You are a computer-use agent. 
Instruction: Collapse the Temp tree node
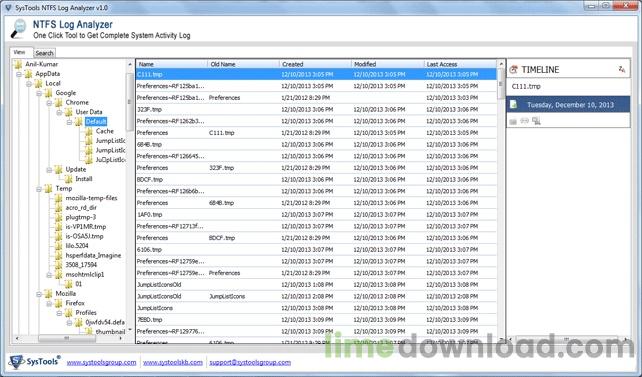click(x=39, y=189)
